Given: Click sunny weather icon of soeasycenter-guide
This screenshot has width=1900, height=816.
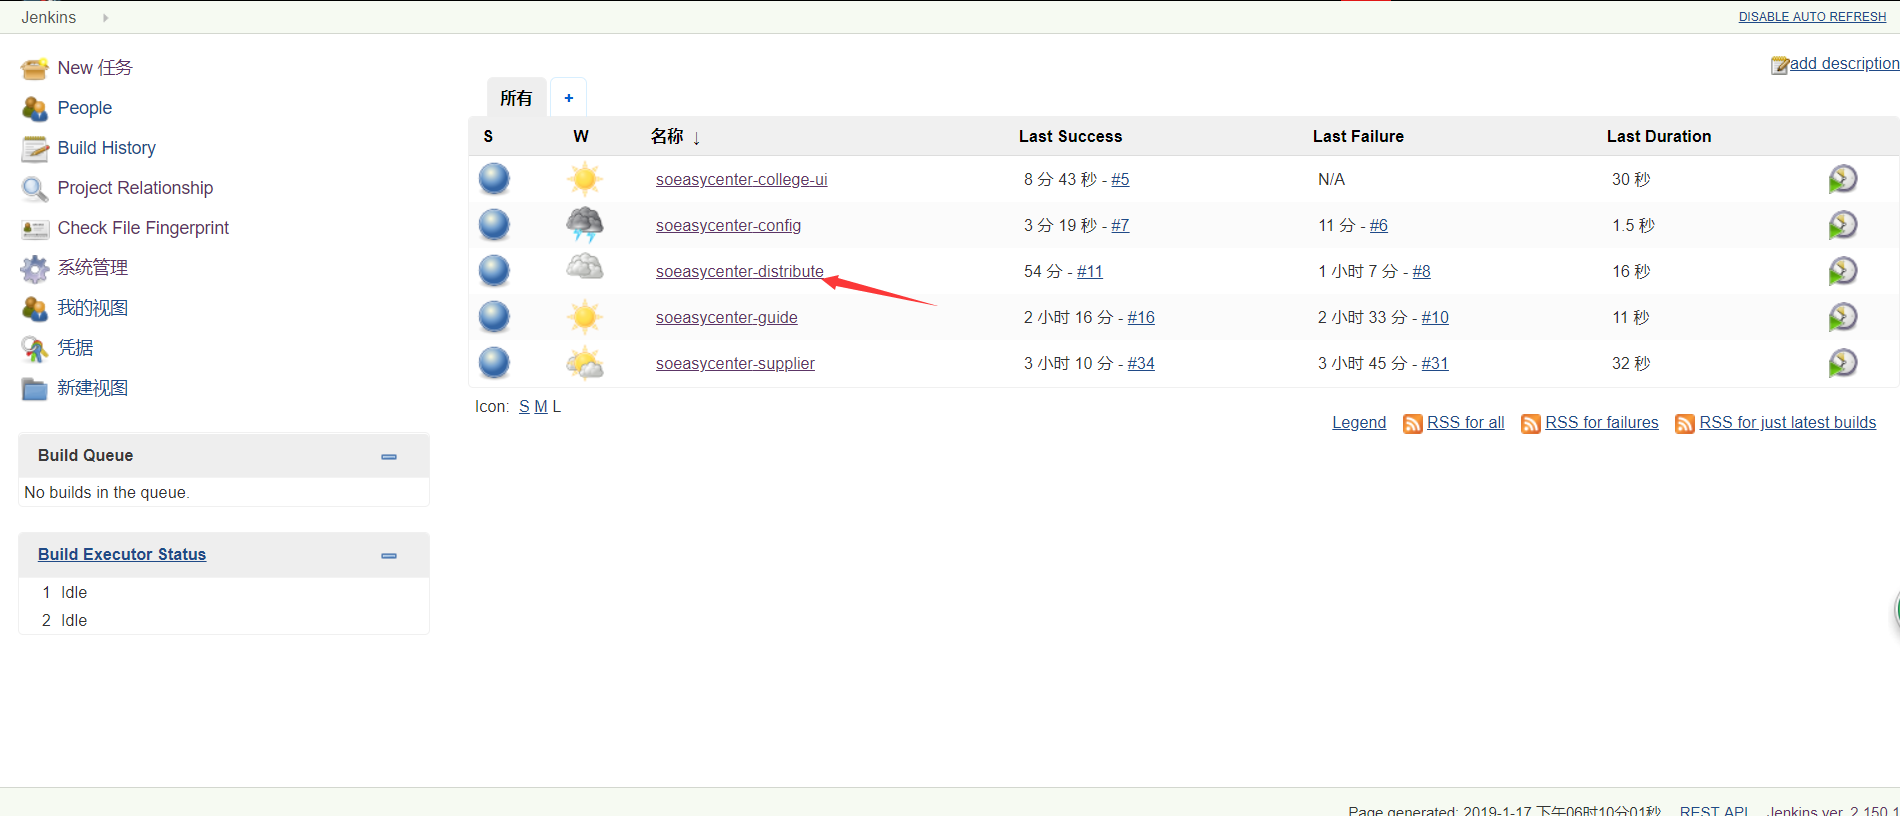Looking at the screenshot, I should point(585,317).
